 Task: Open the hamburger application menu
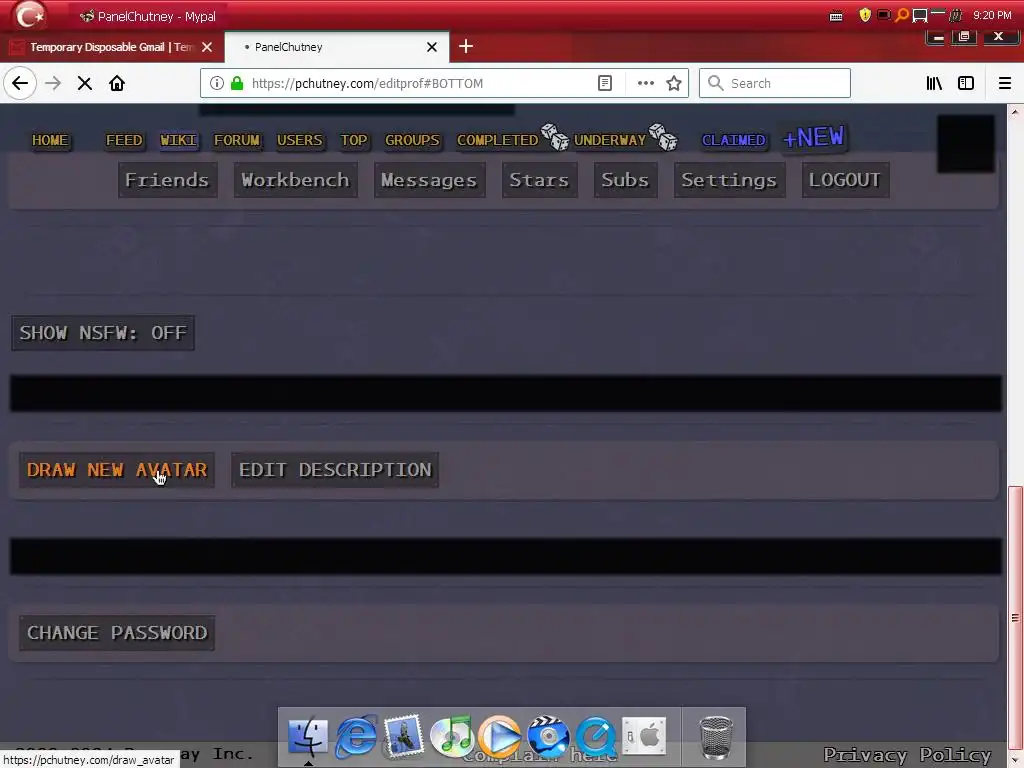click(1004, 83)
